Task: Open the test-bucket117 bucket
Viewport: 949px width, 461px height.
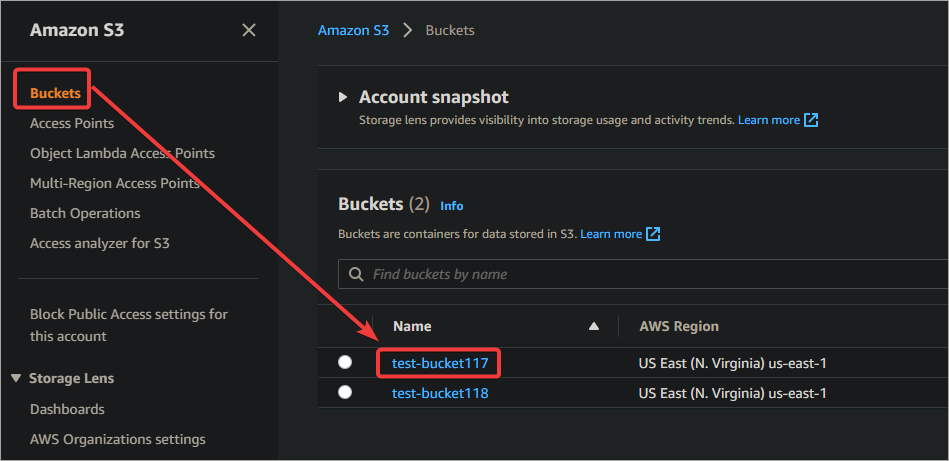Action: pos(440,363)
